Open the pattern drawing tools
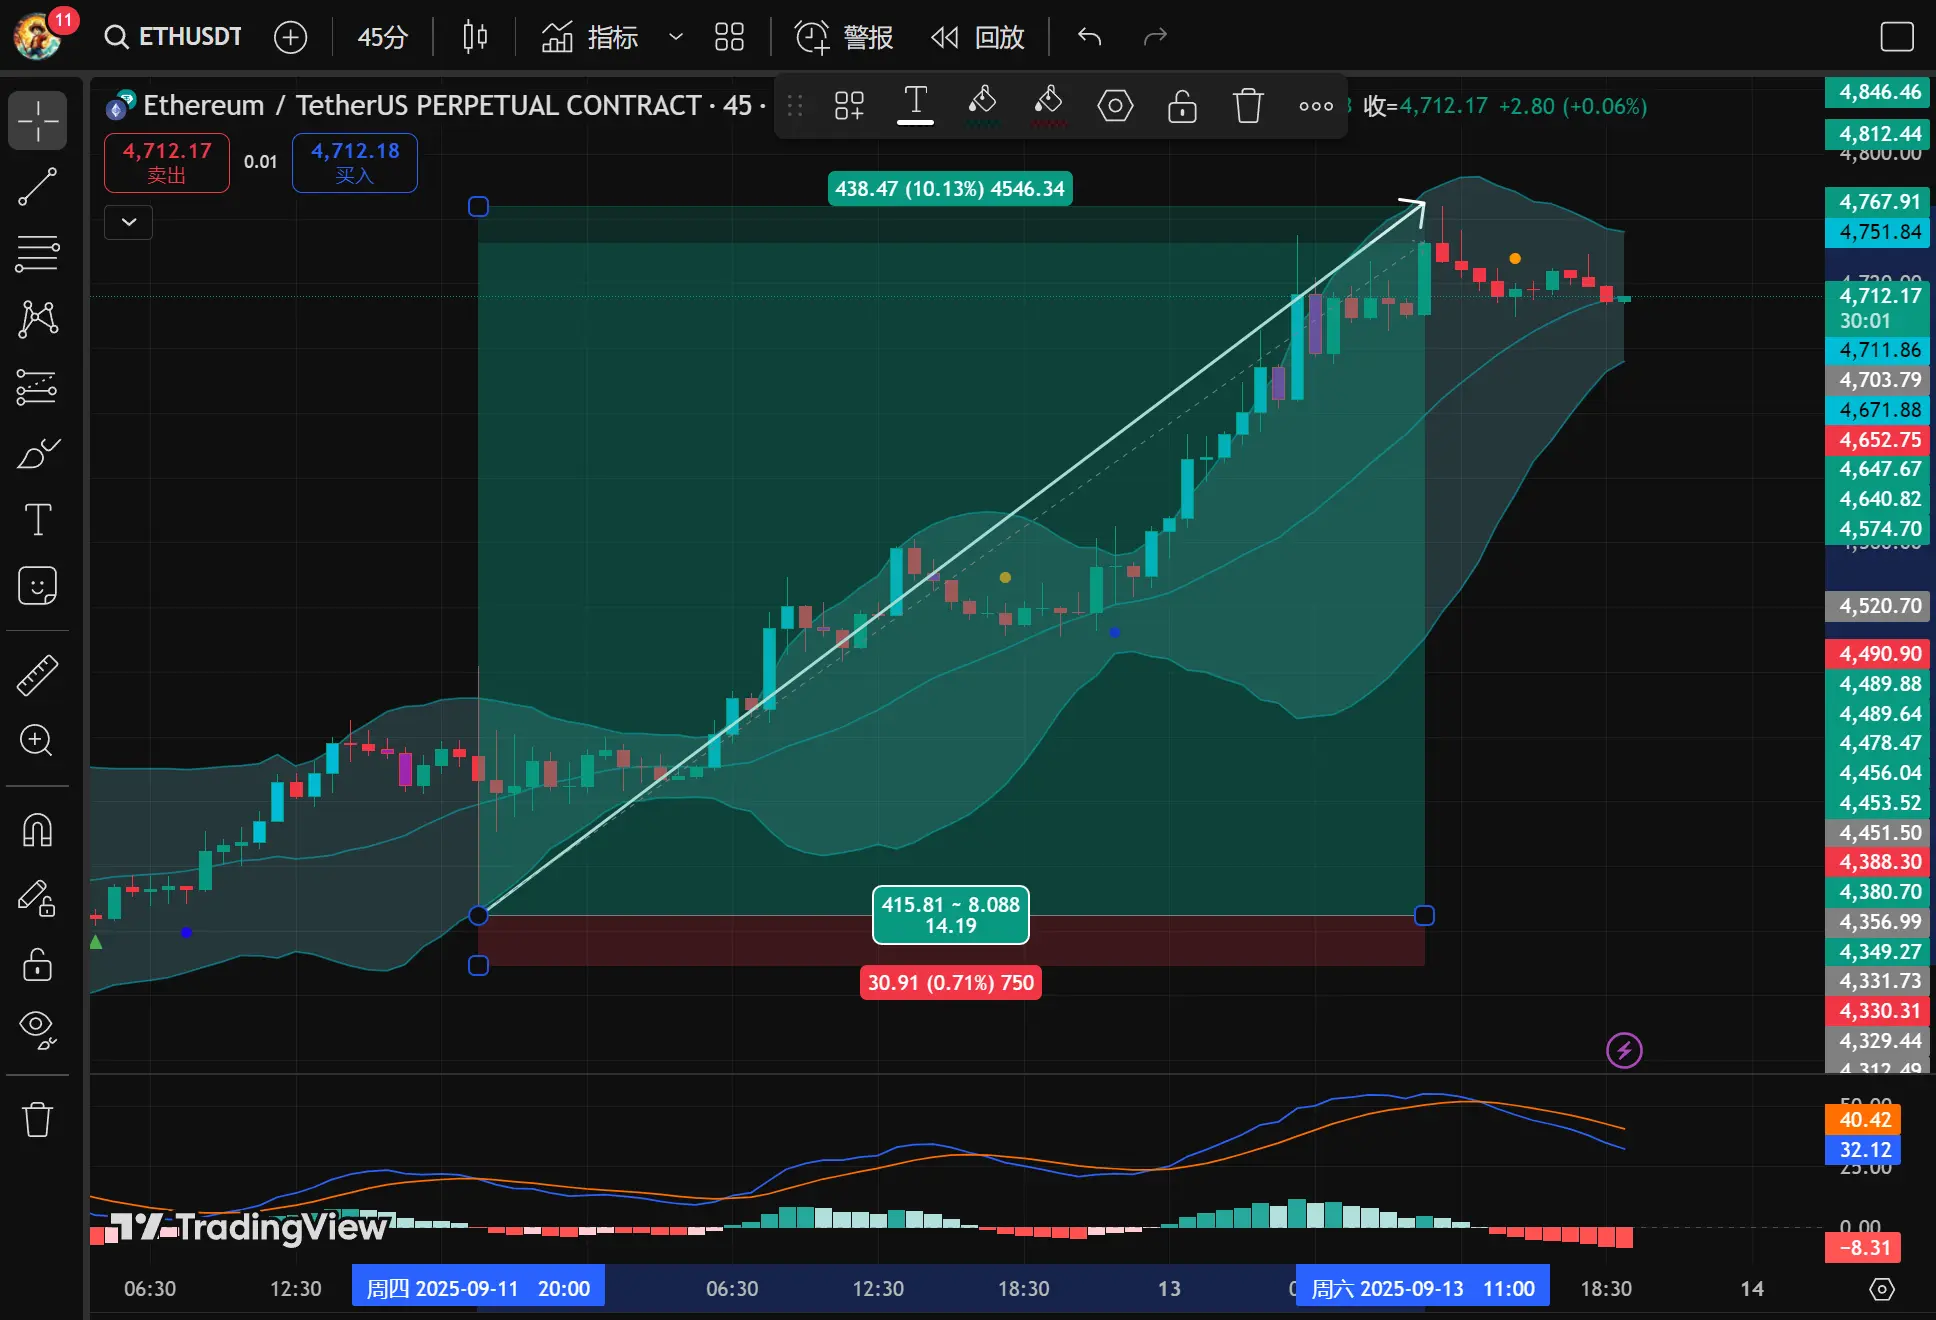The height and width of the screenshot is (1320, 1936). click(38, 319)
